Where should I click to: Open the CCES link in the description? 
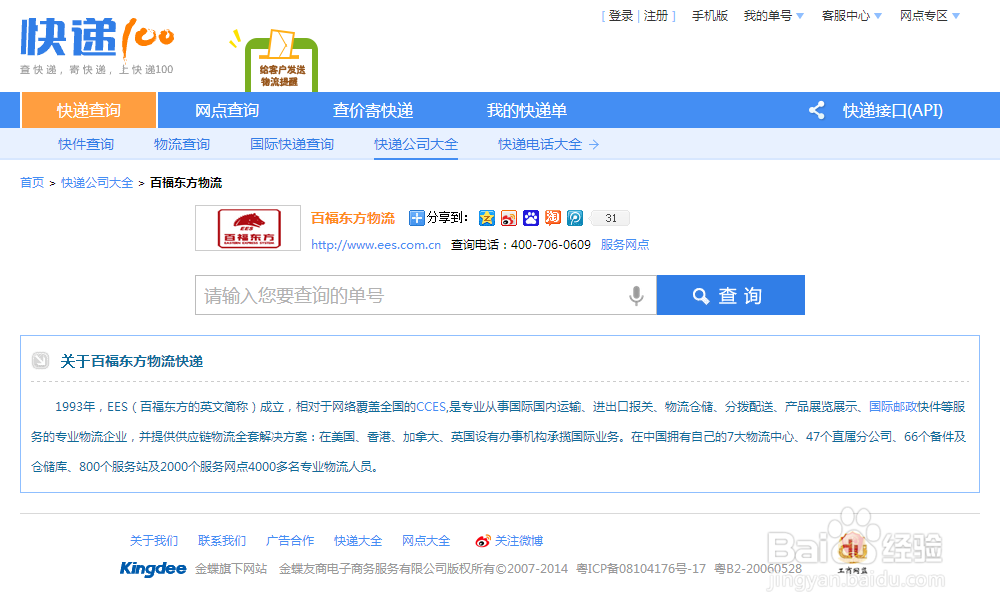(x=431, y=407)
